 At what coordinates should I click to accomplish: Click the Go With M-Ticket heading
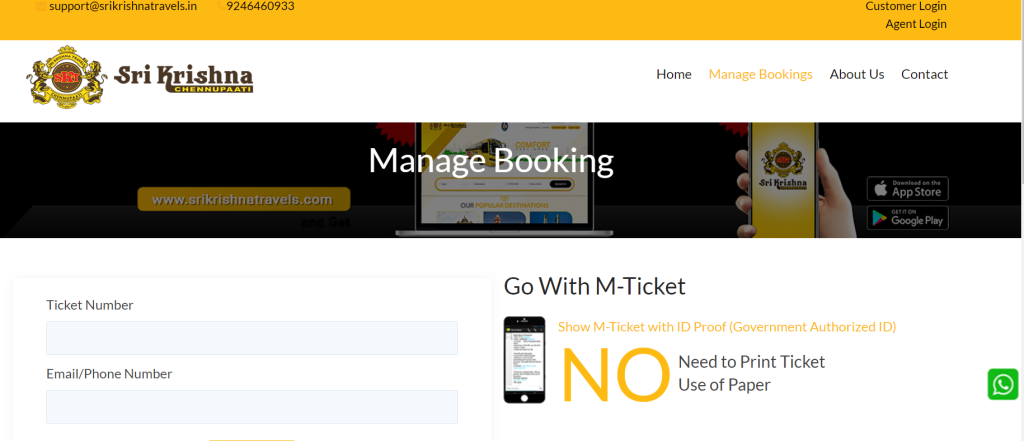click(x=594, y=286)
